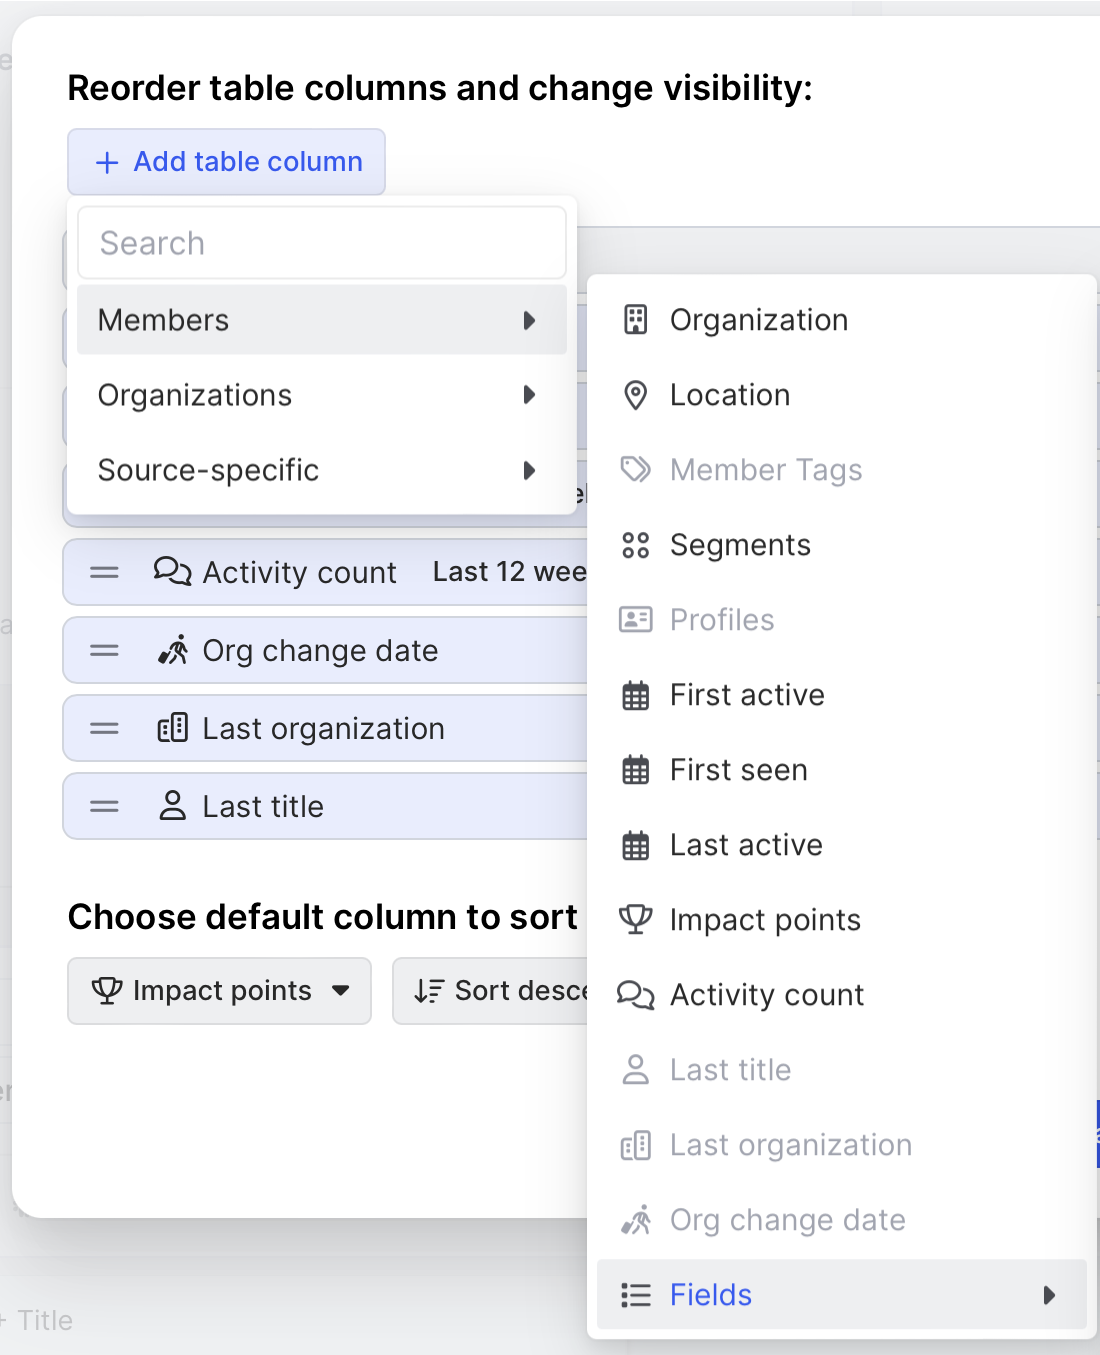Click the Fields list icon
Image resolution: width=1100 pixels, height=1355 pixels.
(635, 1295)
